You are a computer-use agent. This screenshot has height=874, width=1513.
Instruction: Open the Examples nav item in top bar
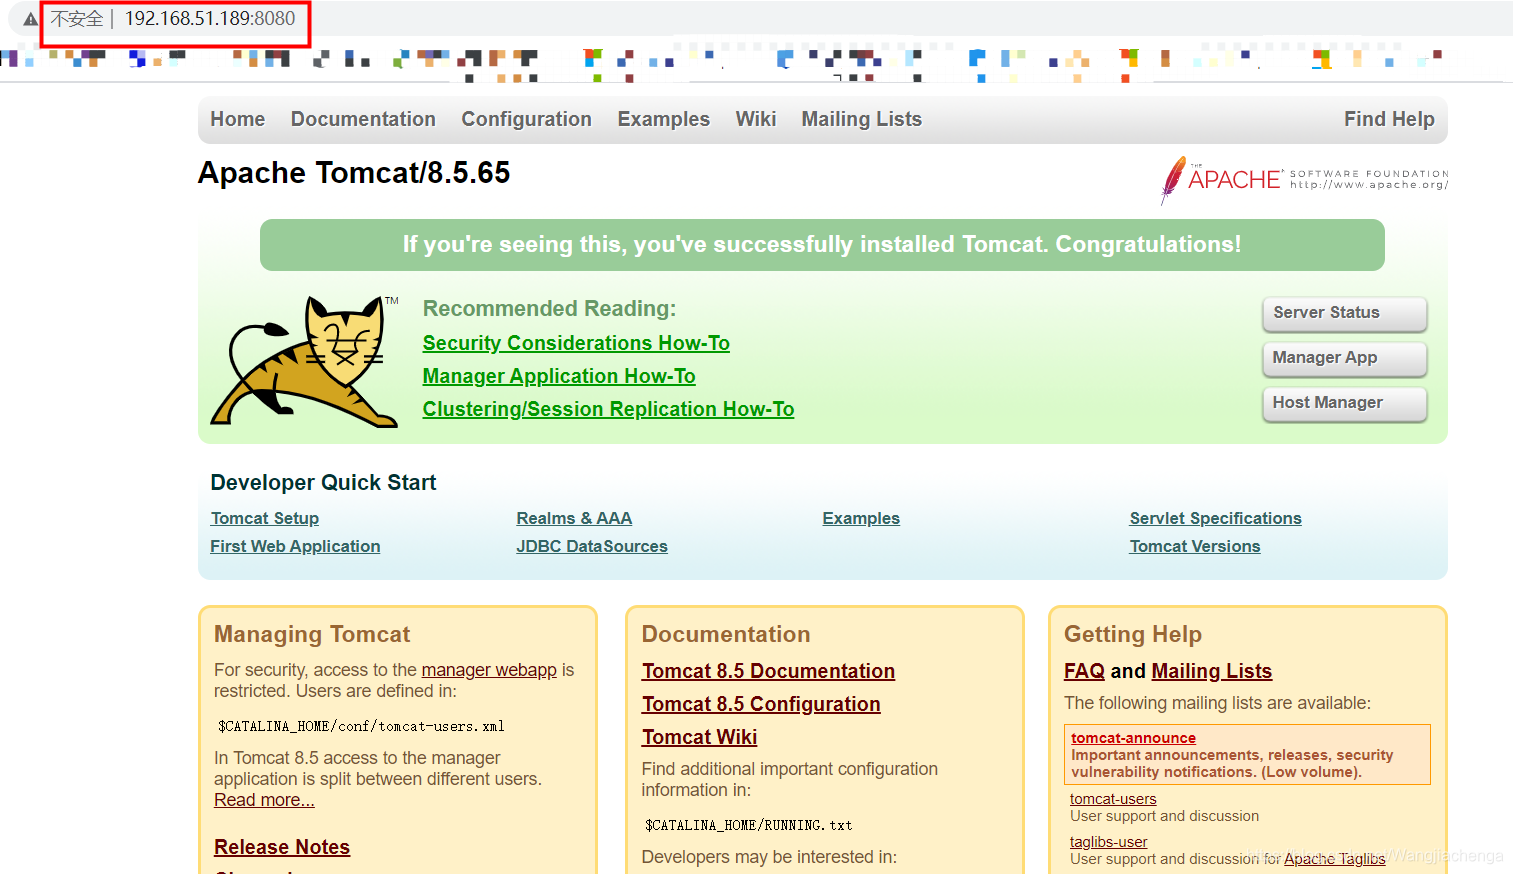click(663, 119)
